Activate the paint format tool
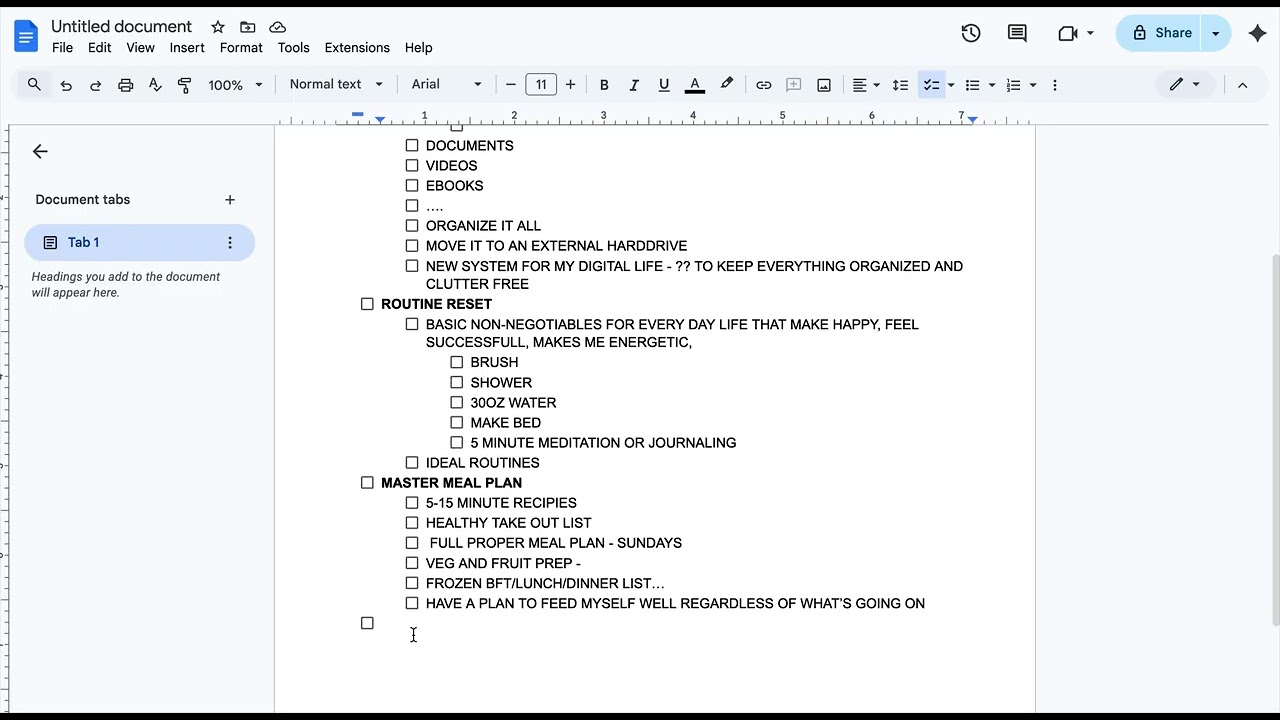Viewport: 1280px width, 720px height. pos(184,85)
